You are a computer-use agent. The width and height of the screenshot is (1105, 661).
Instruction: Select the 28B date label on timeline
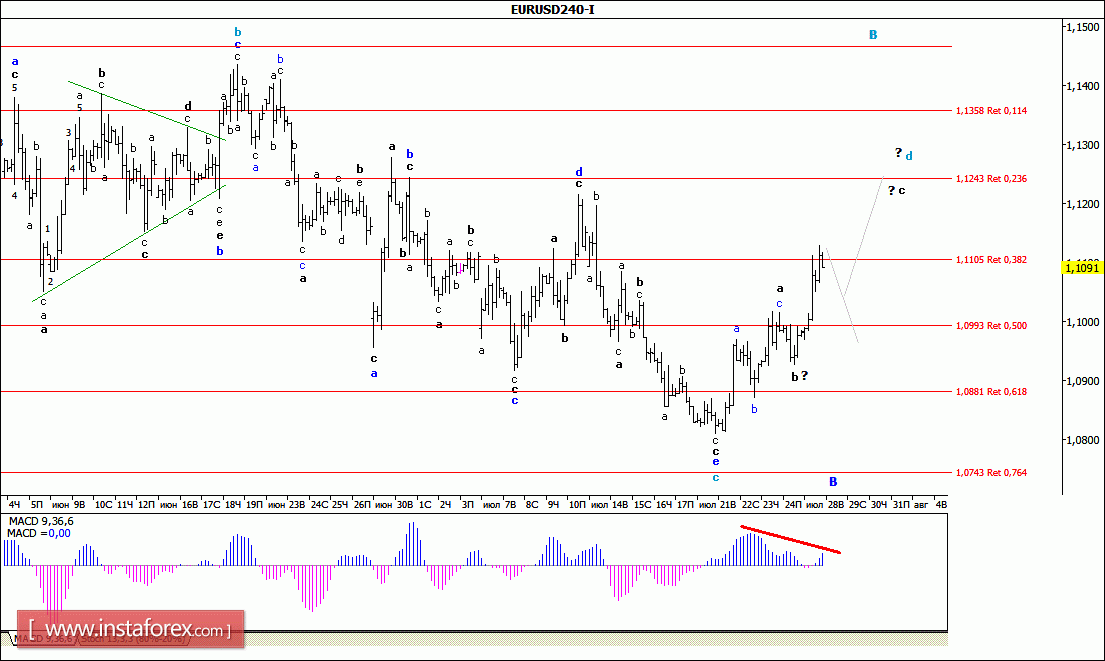836,504
